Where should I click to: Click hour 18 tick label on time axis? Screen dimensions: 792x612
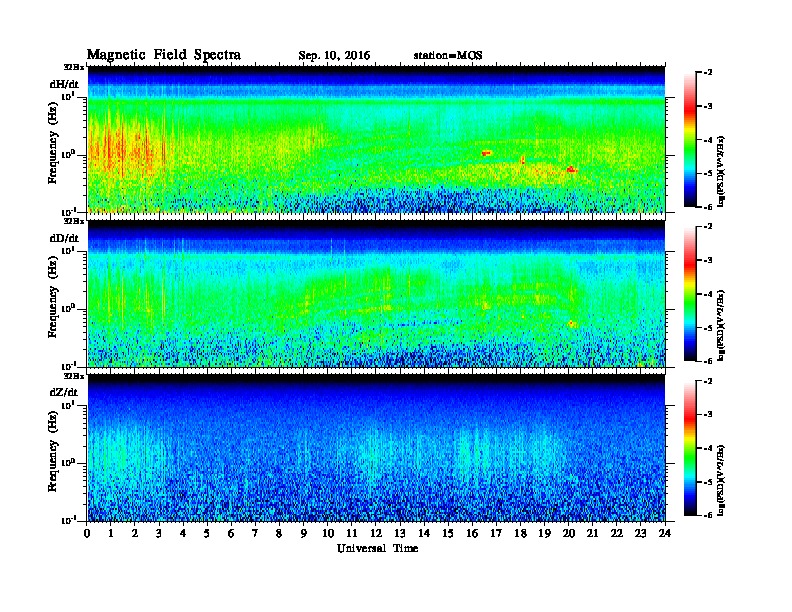click(x=520, y=534)
